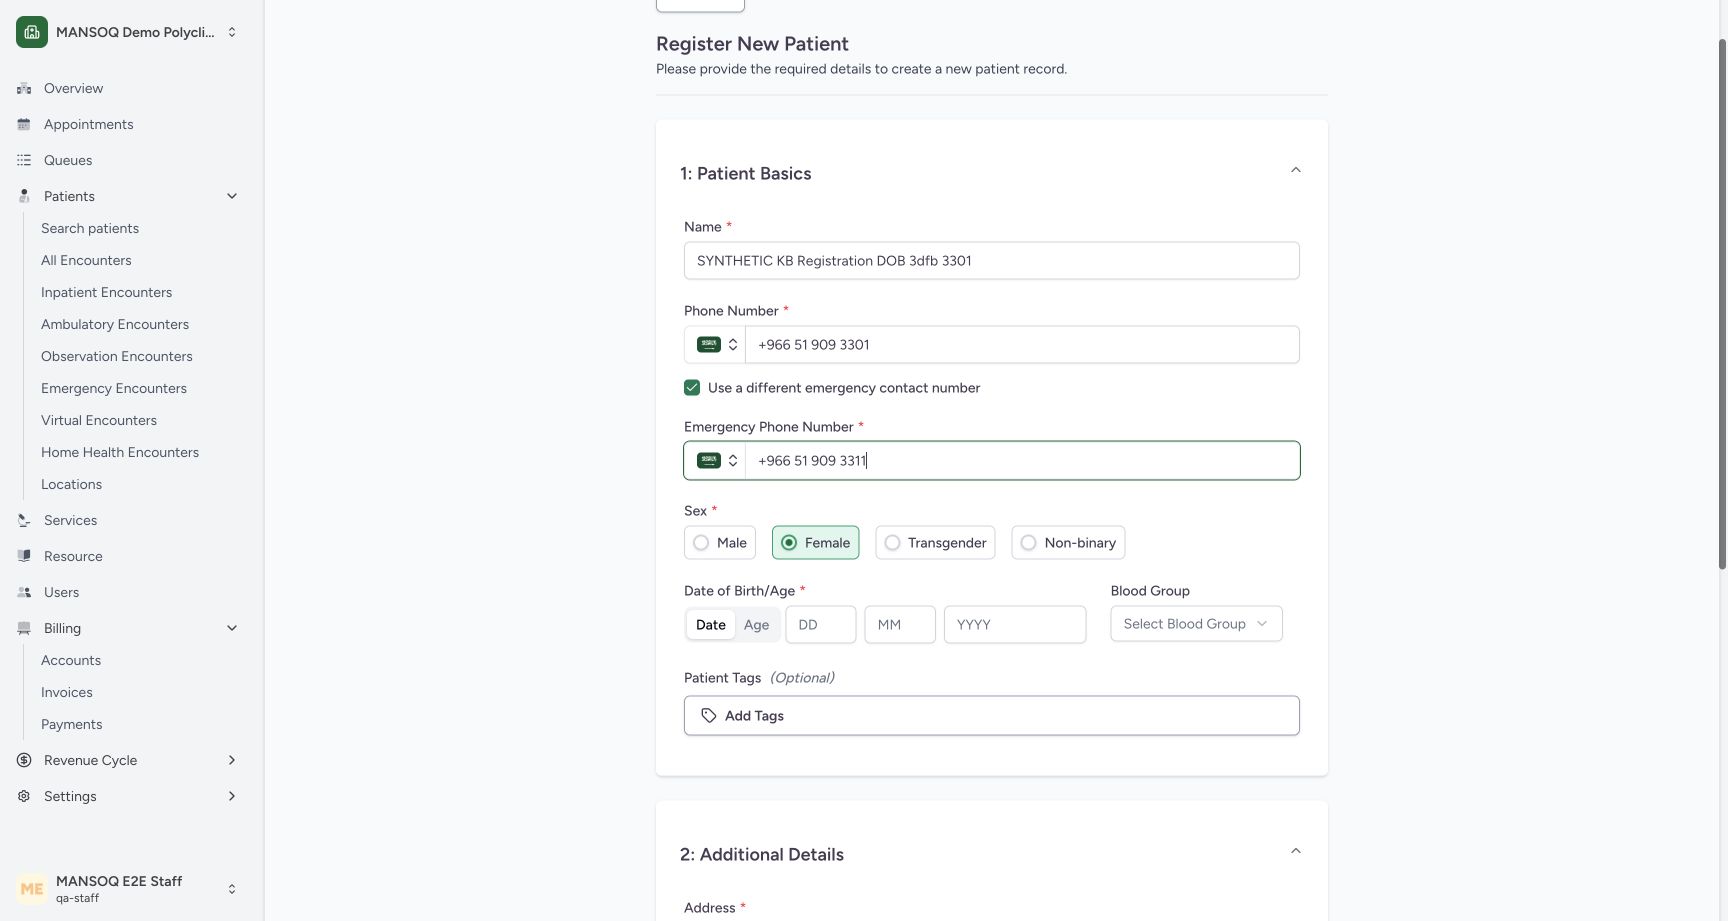Click the Revenue Cycle dollar icon

(x=24, y=760)
